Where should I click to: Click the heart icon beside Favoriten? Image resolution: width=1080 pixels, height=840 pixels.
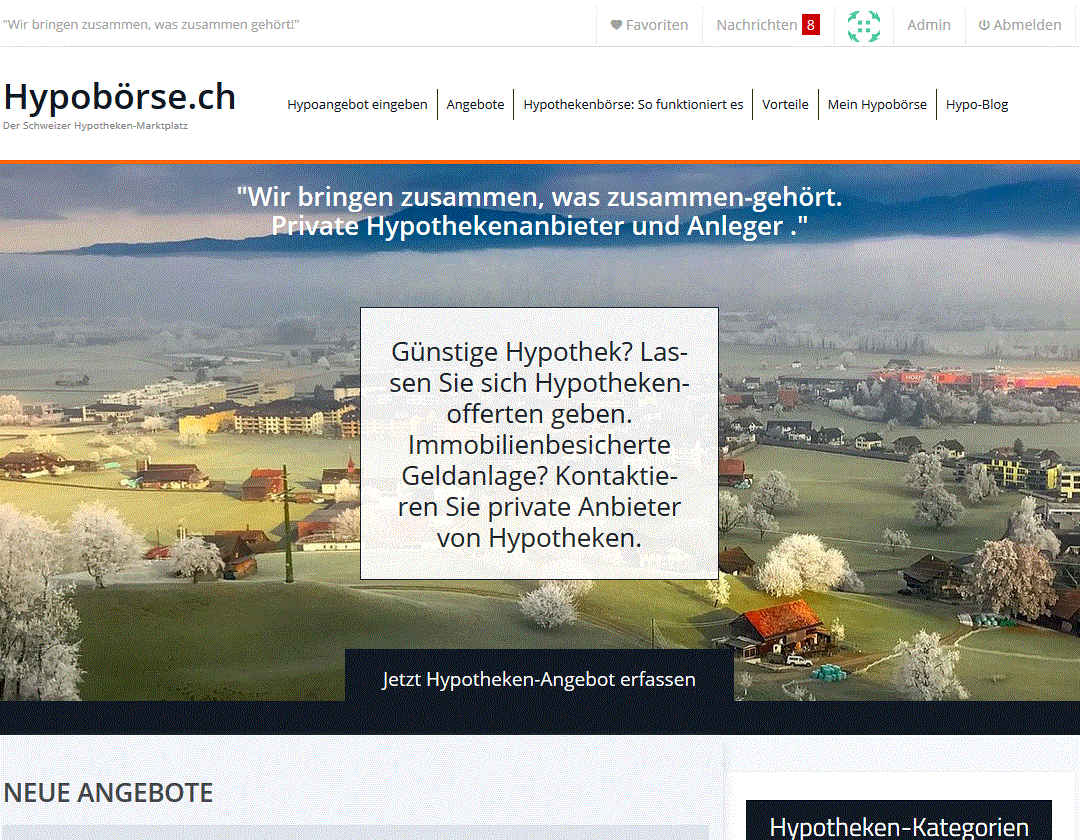[616, 25]
